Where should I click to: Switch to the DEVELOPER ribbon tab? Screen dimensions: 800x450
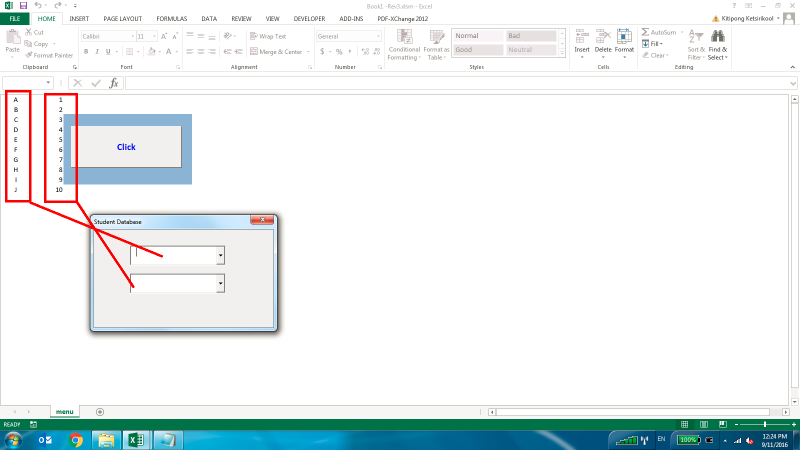tap(309, 18)
